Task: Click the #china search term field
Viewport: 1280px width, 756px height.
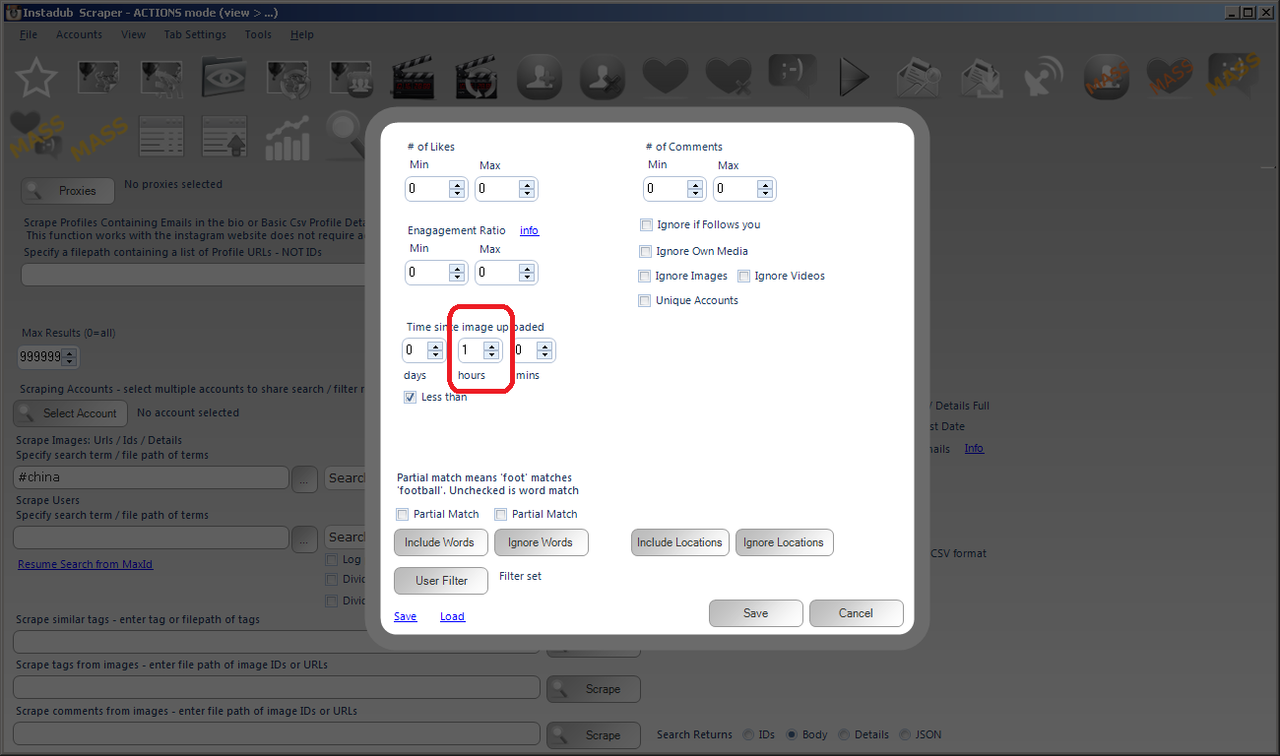Action: point(151,478)
